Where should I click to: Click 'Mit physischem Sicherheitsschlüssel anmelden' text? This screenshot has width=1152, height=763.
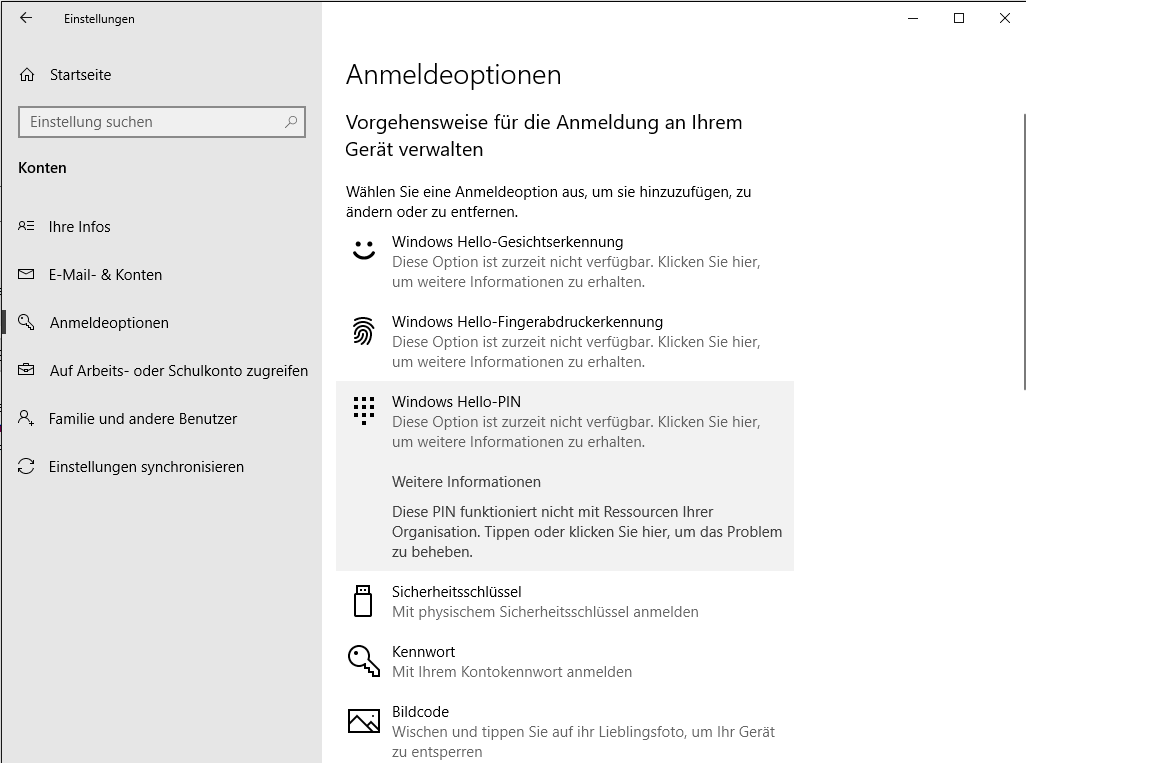(x=545, y=612)
